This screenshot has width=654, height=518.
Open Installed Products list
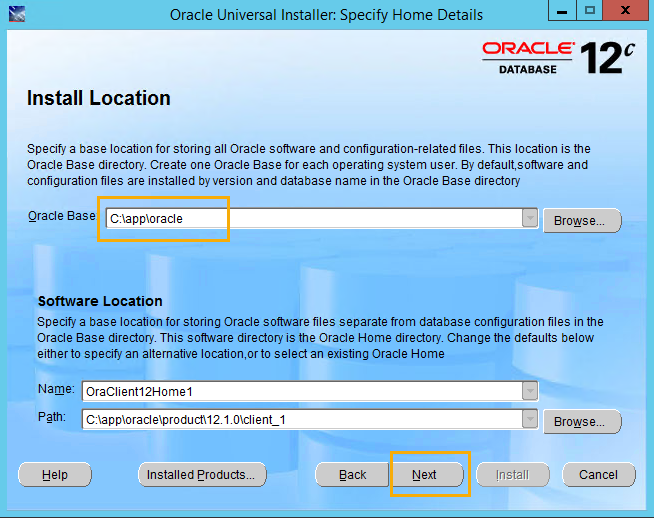pos(202,475)
